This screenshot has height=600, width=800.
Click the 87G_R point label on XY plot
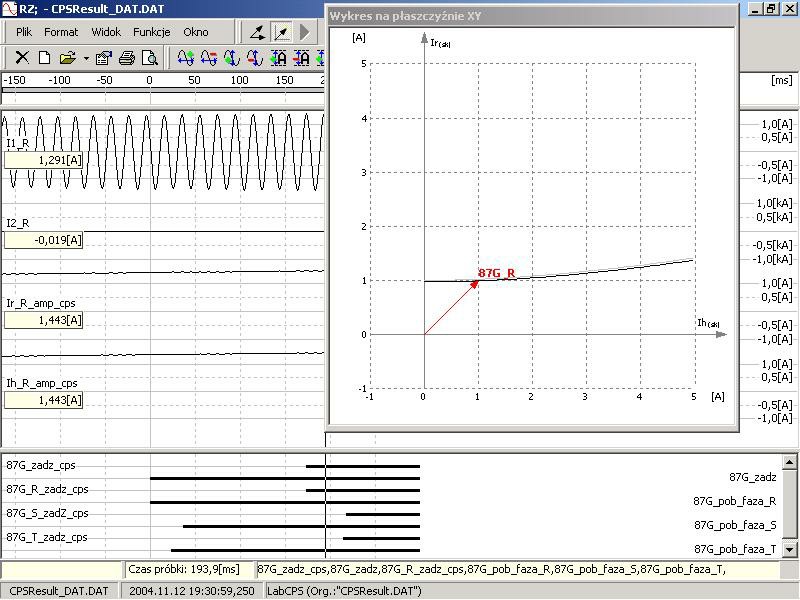point(496,273)
